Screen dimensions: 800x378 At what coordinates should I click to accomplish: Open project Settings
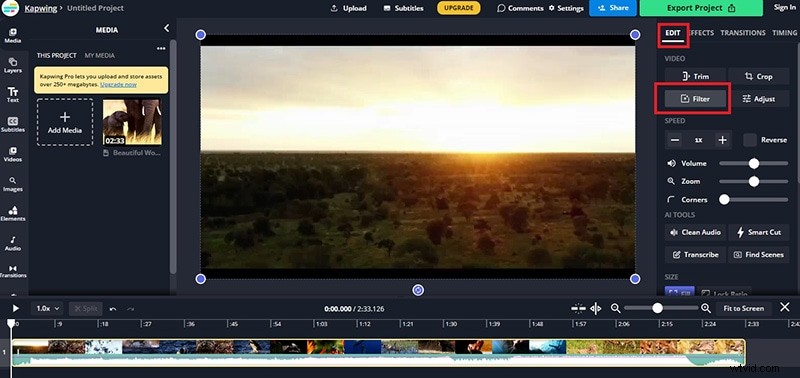pyautogui.click(x=566, y=8)
